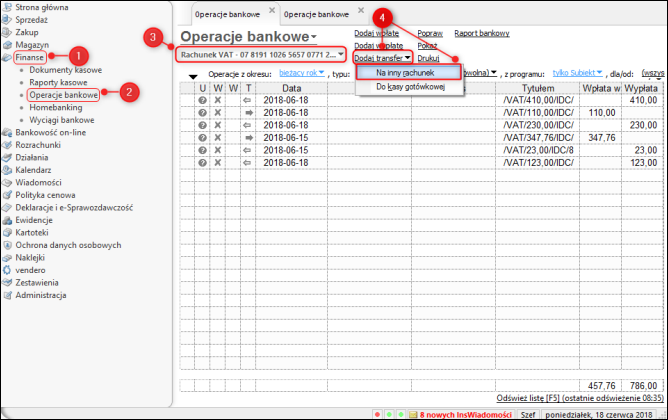Image resolution: width=668 pixels, height=420 pixels.
Task: Click the vendero gear icon
Action: click(7, 270)
